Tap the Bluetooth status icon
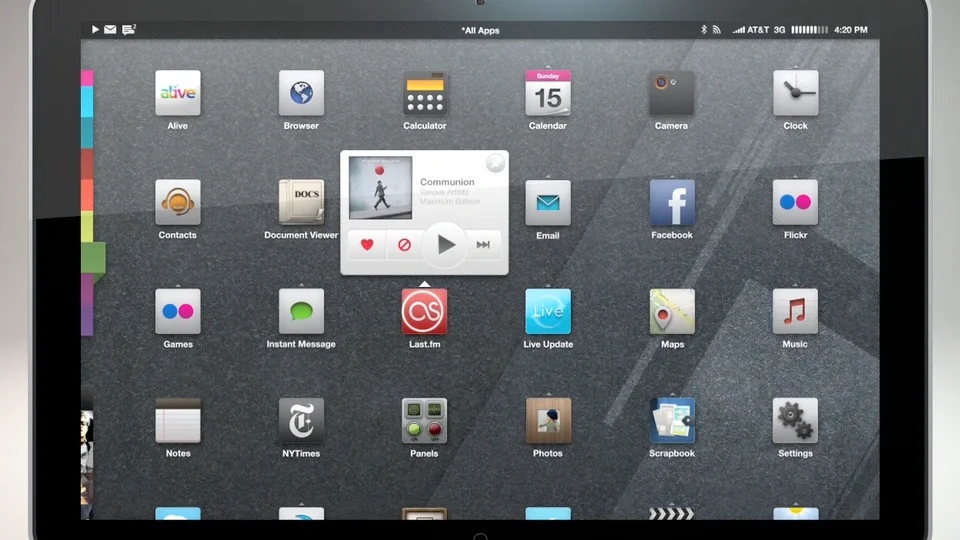Viewport: 960px width, 540px height. tap(703, 29)
